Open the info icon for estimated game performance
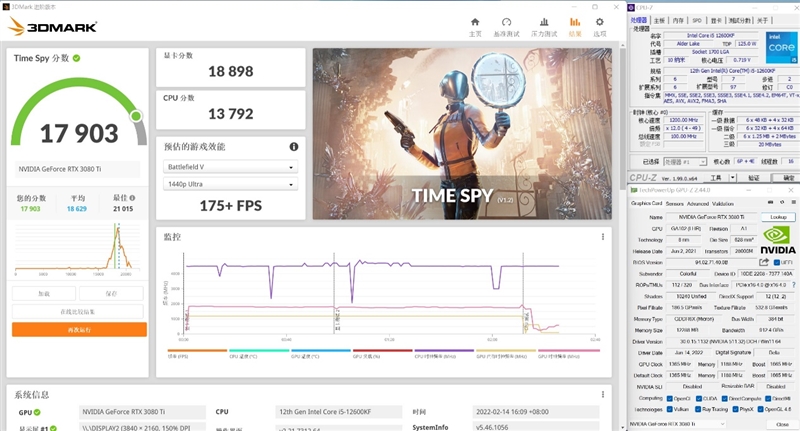Viewport: 800px width, 431px height. tap(294, 146)
